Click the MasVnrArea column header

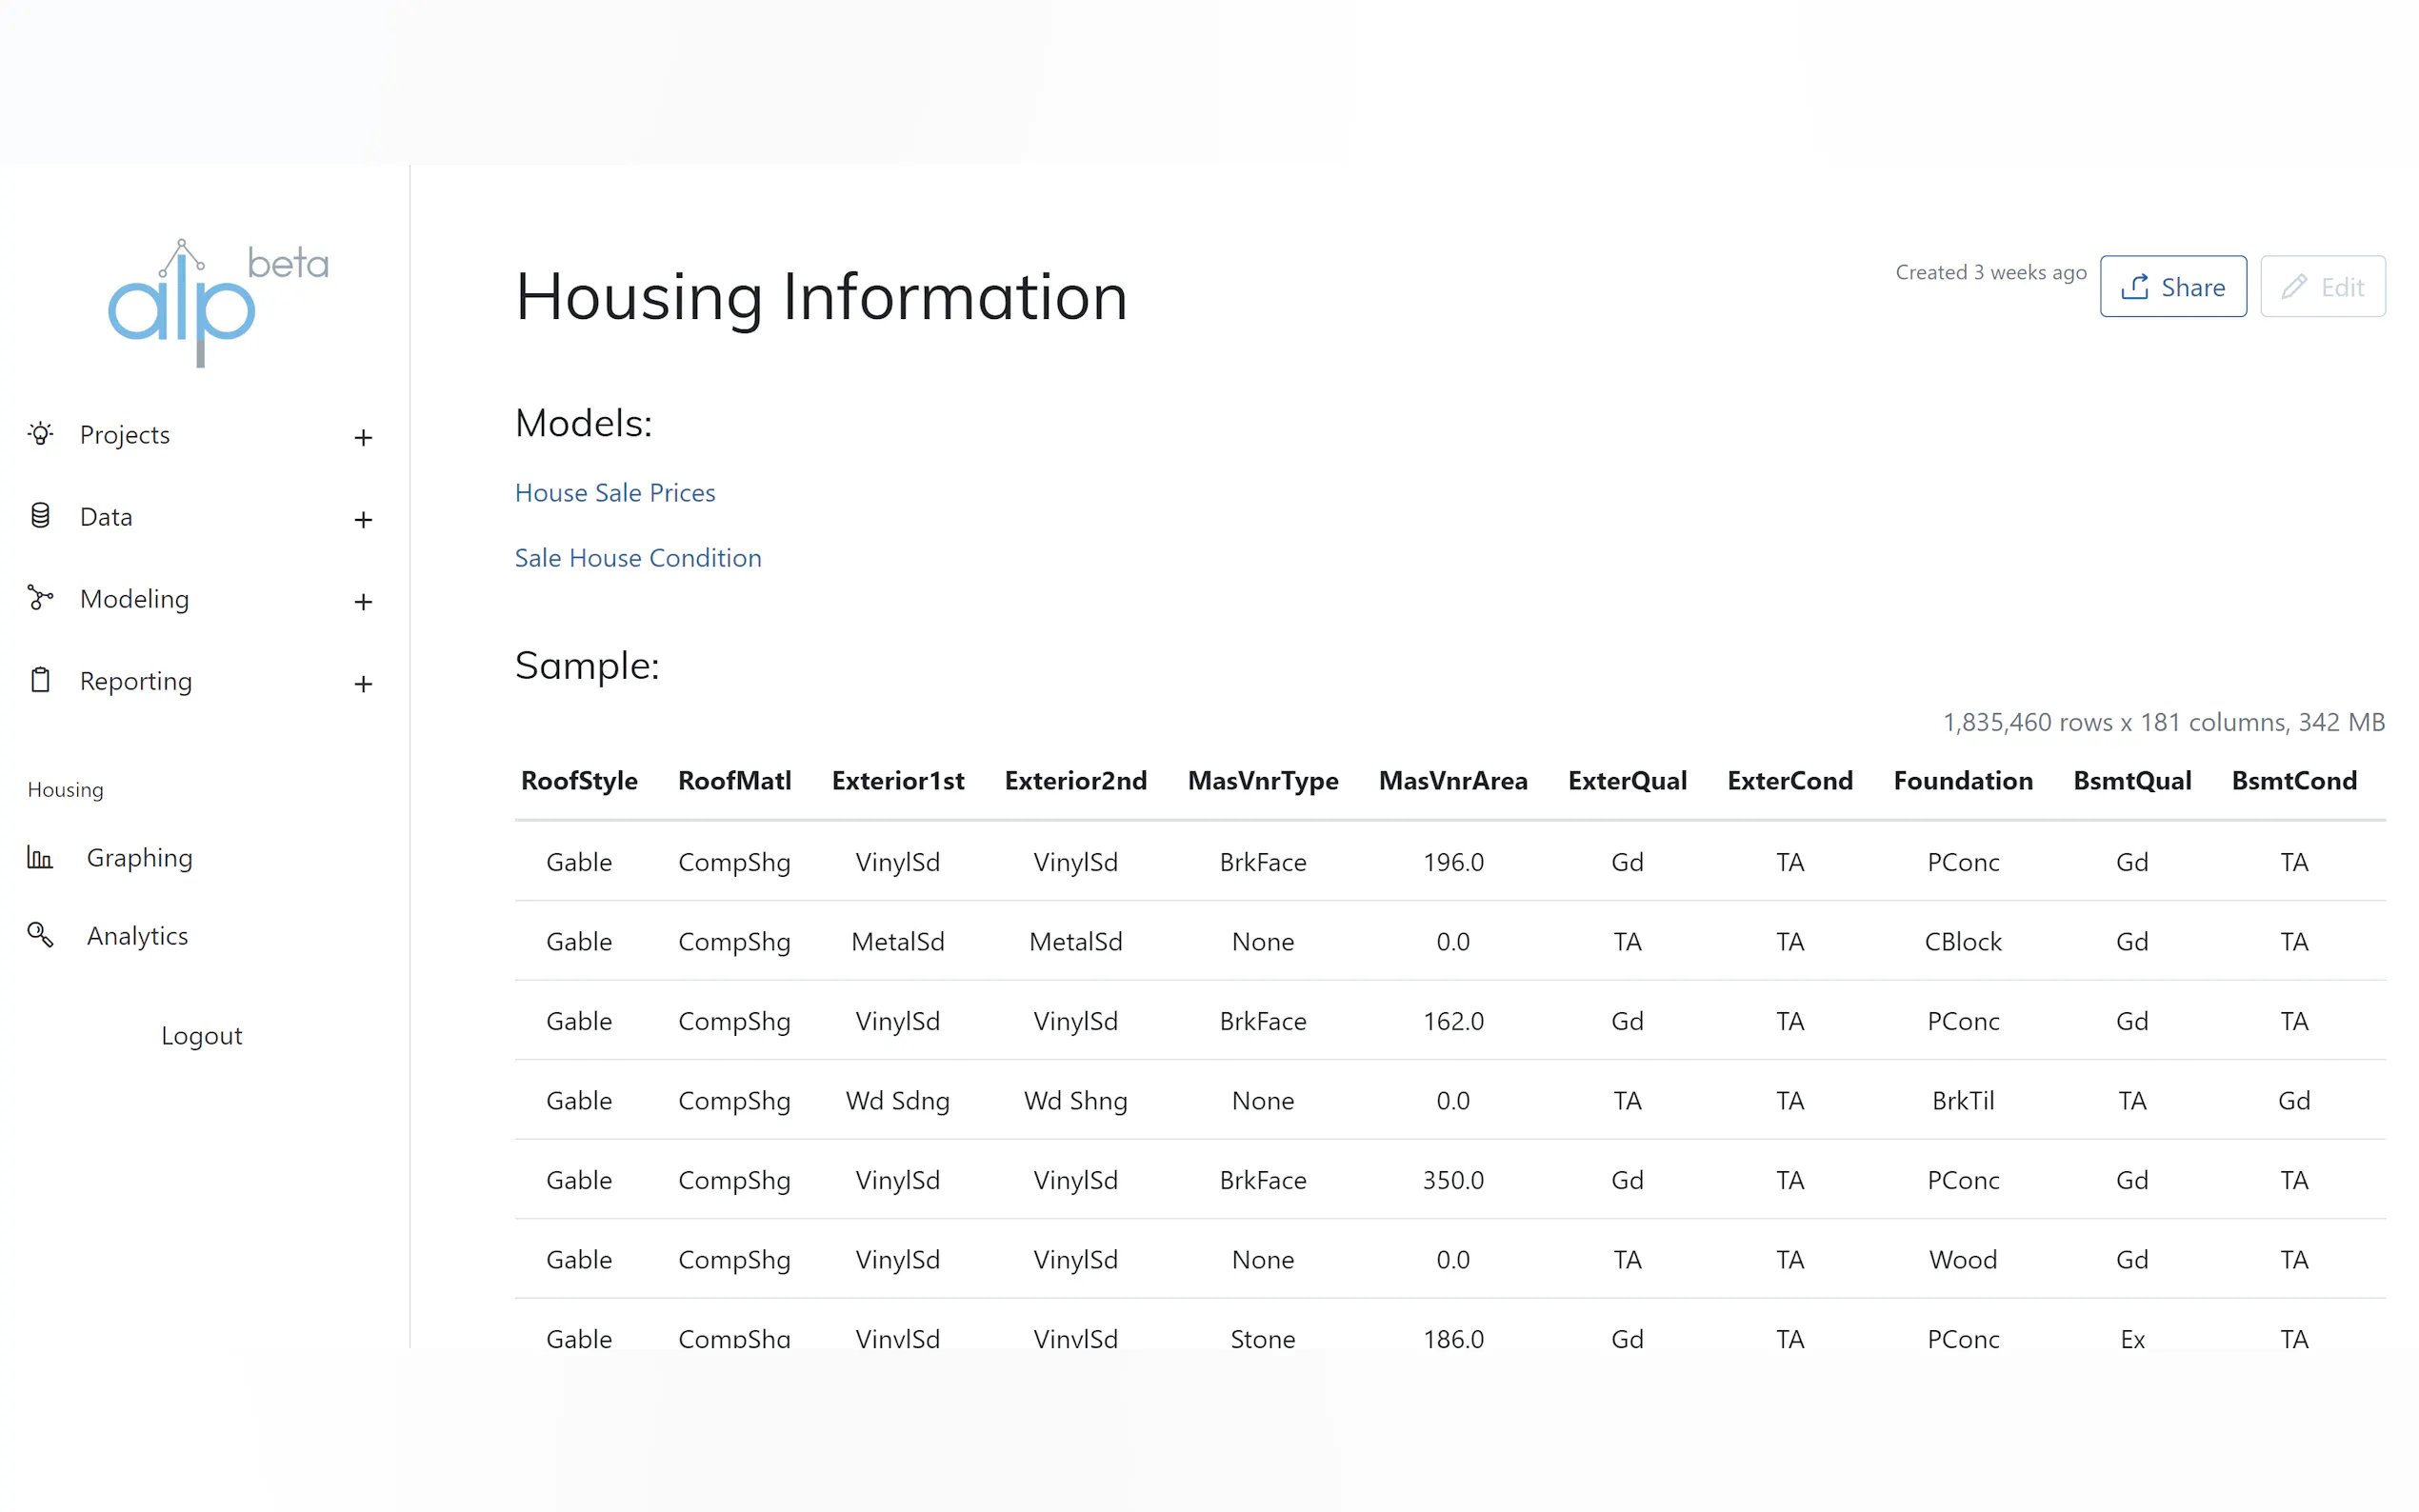point(1452,780)
